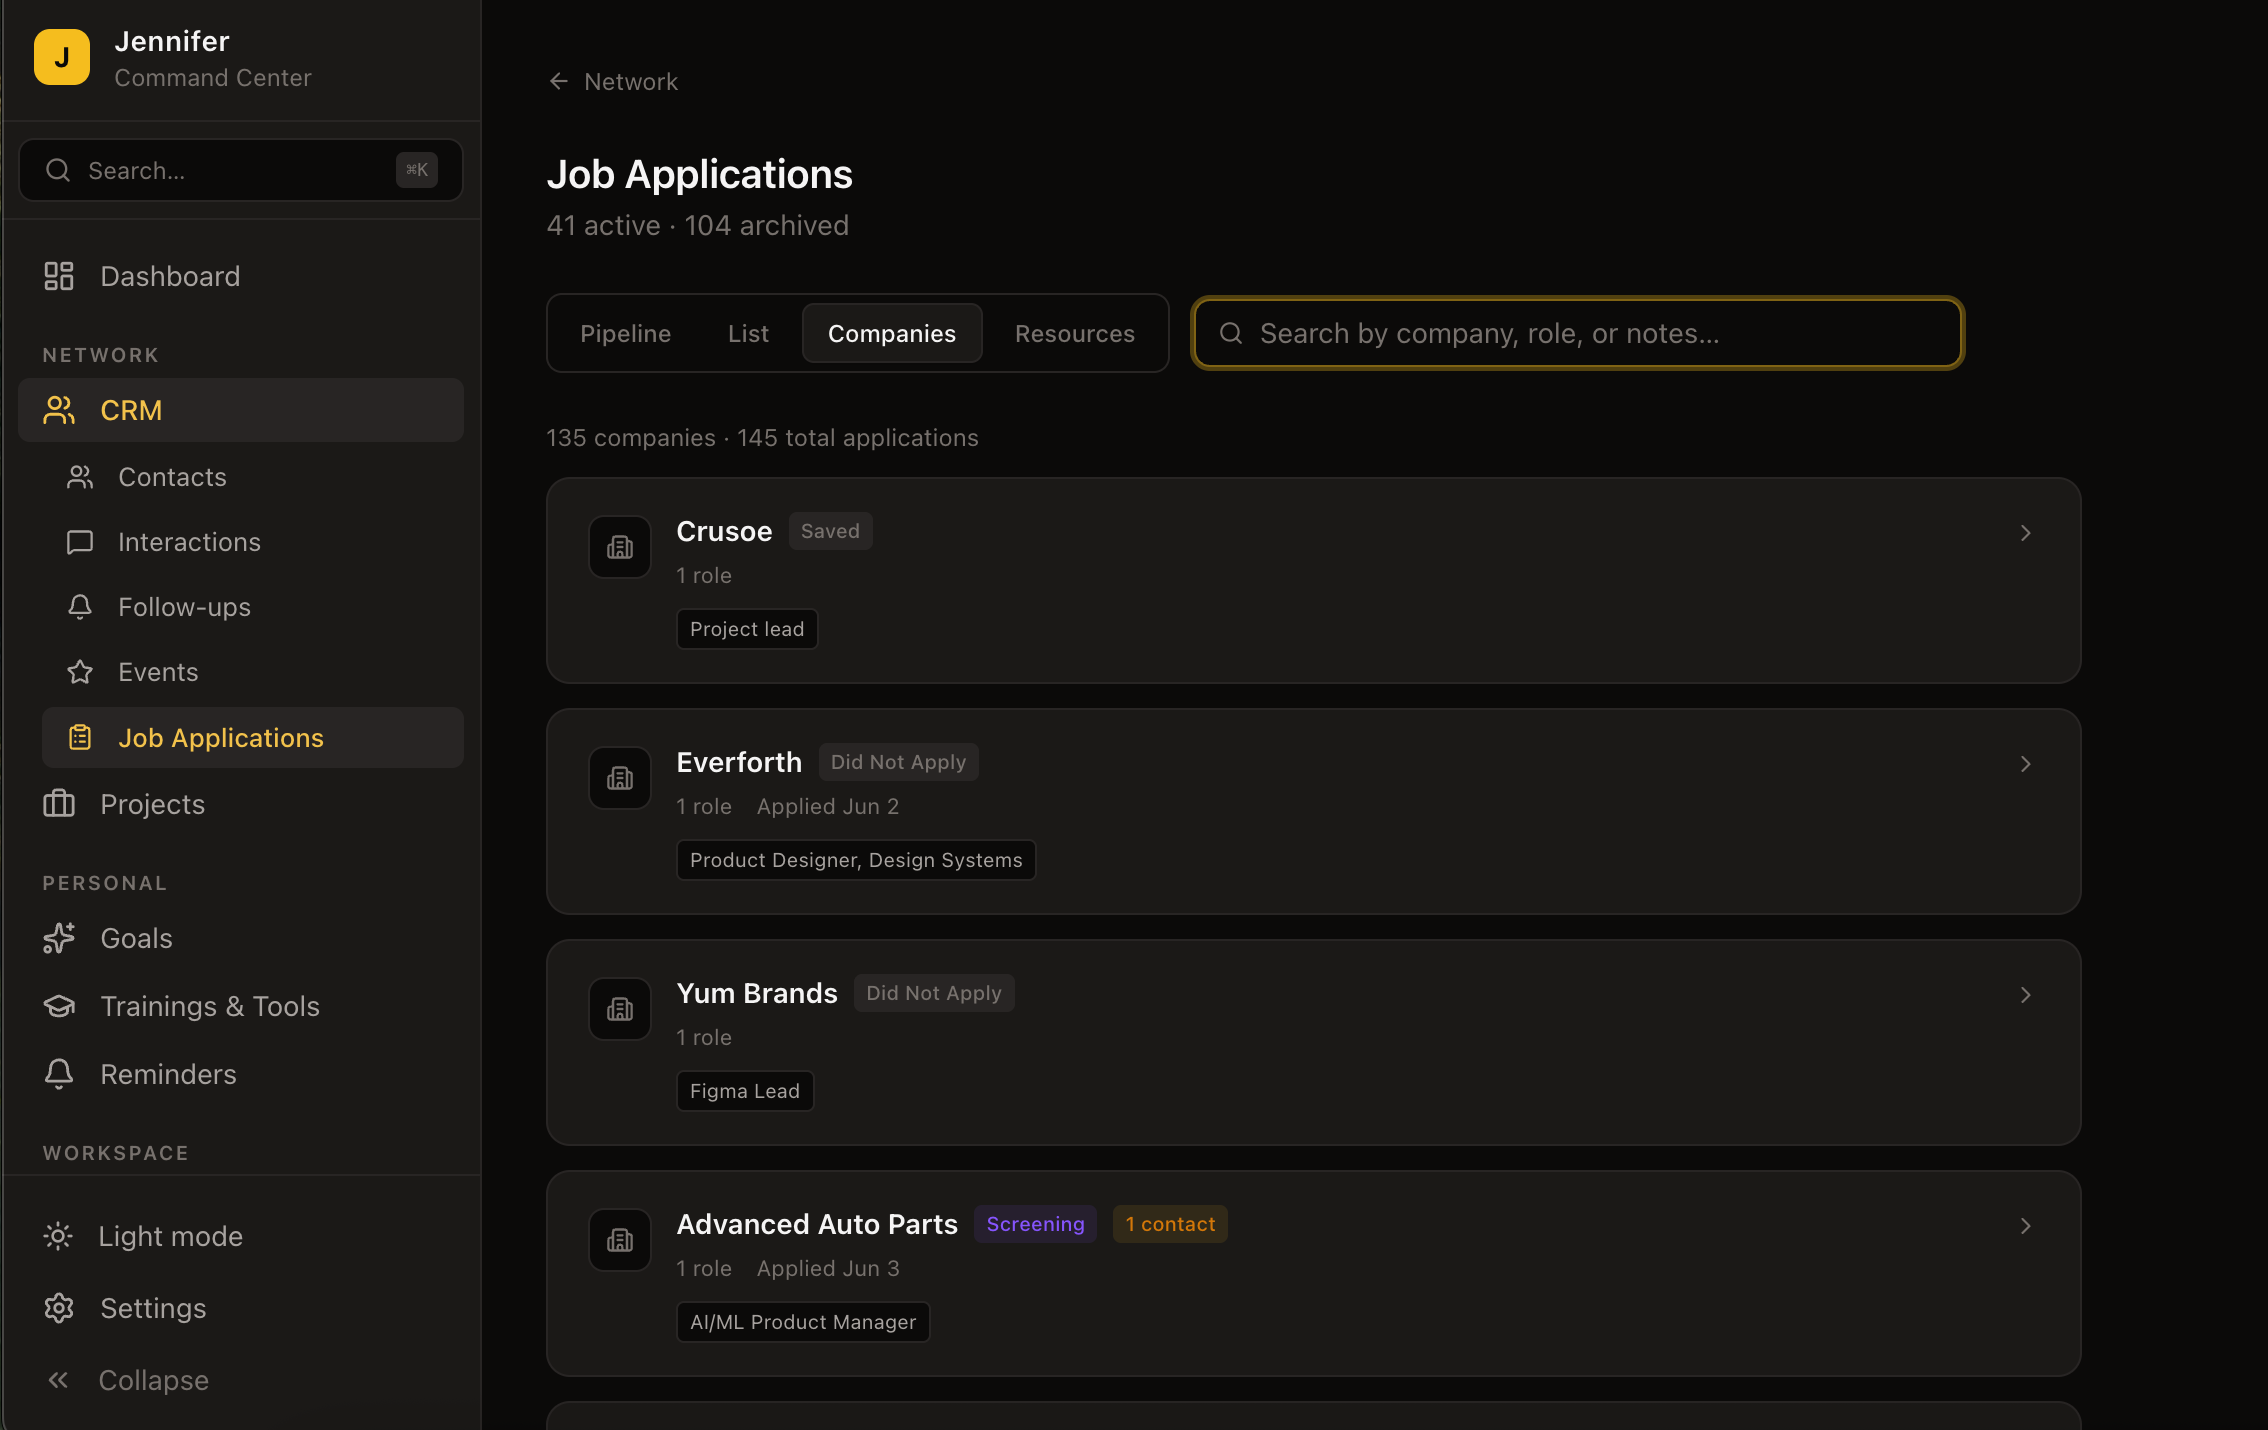Click the ⌘K shortcut badge
This screenshot has height=1430, width=2268.
tap(417, 170)
